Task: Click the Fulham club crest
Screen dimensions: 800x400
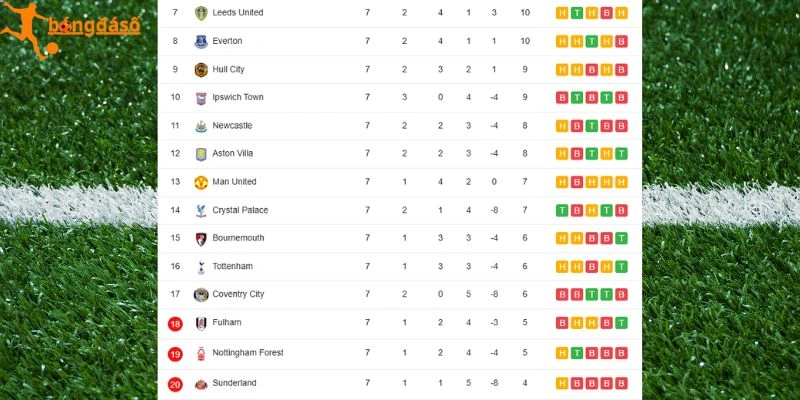Action: coord(201,323)
